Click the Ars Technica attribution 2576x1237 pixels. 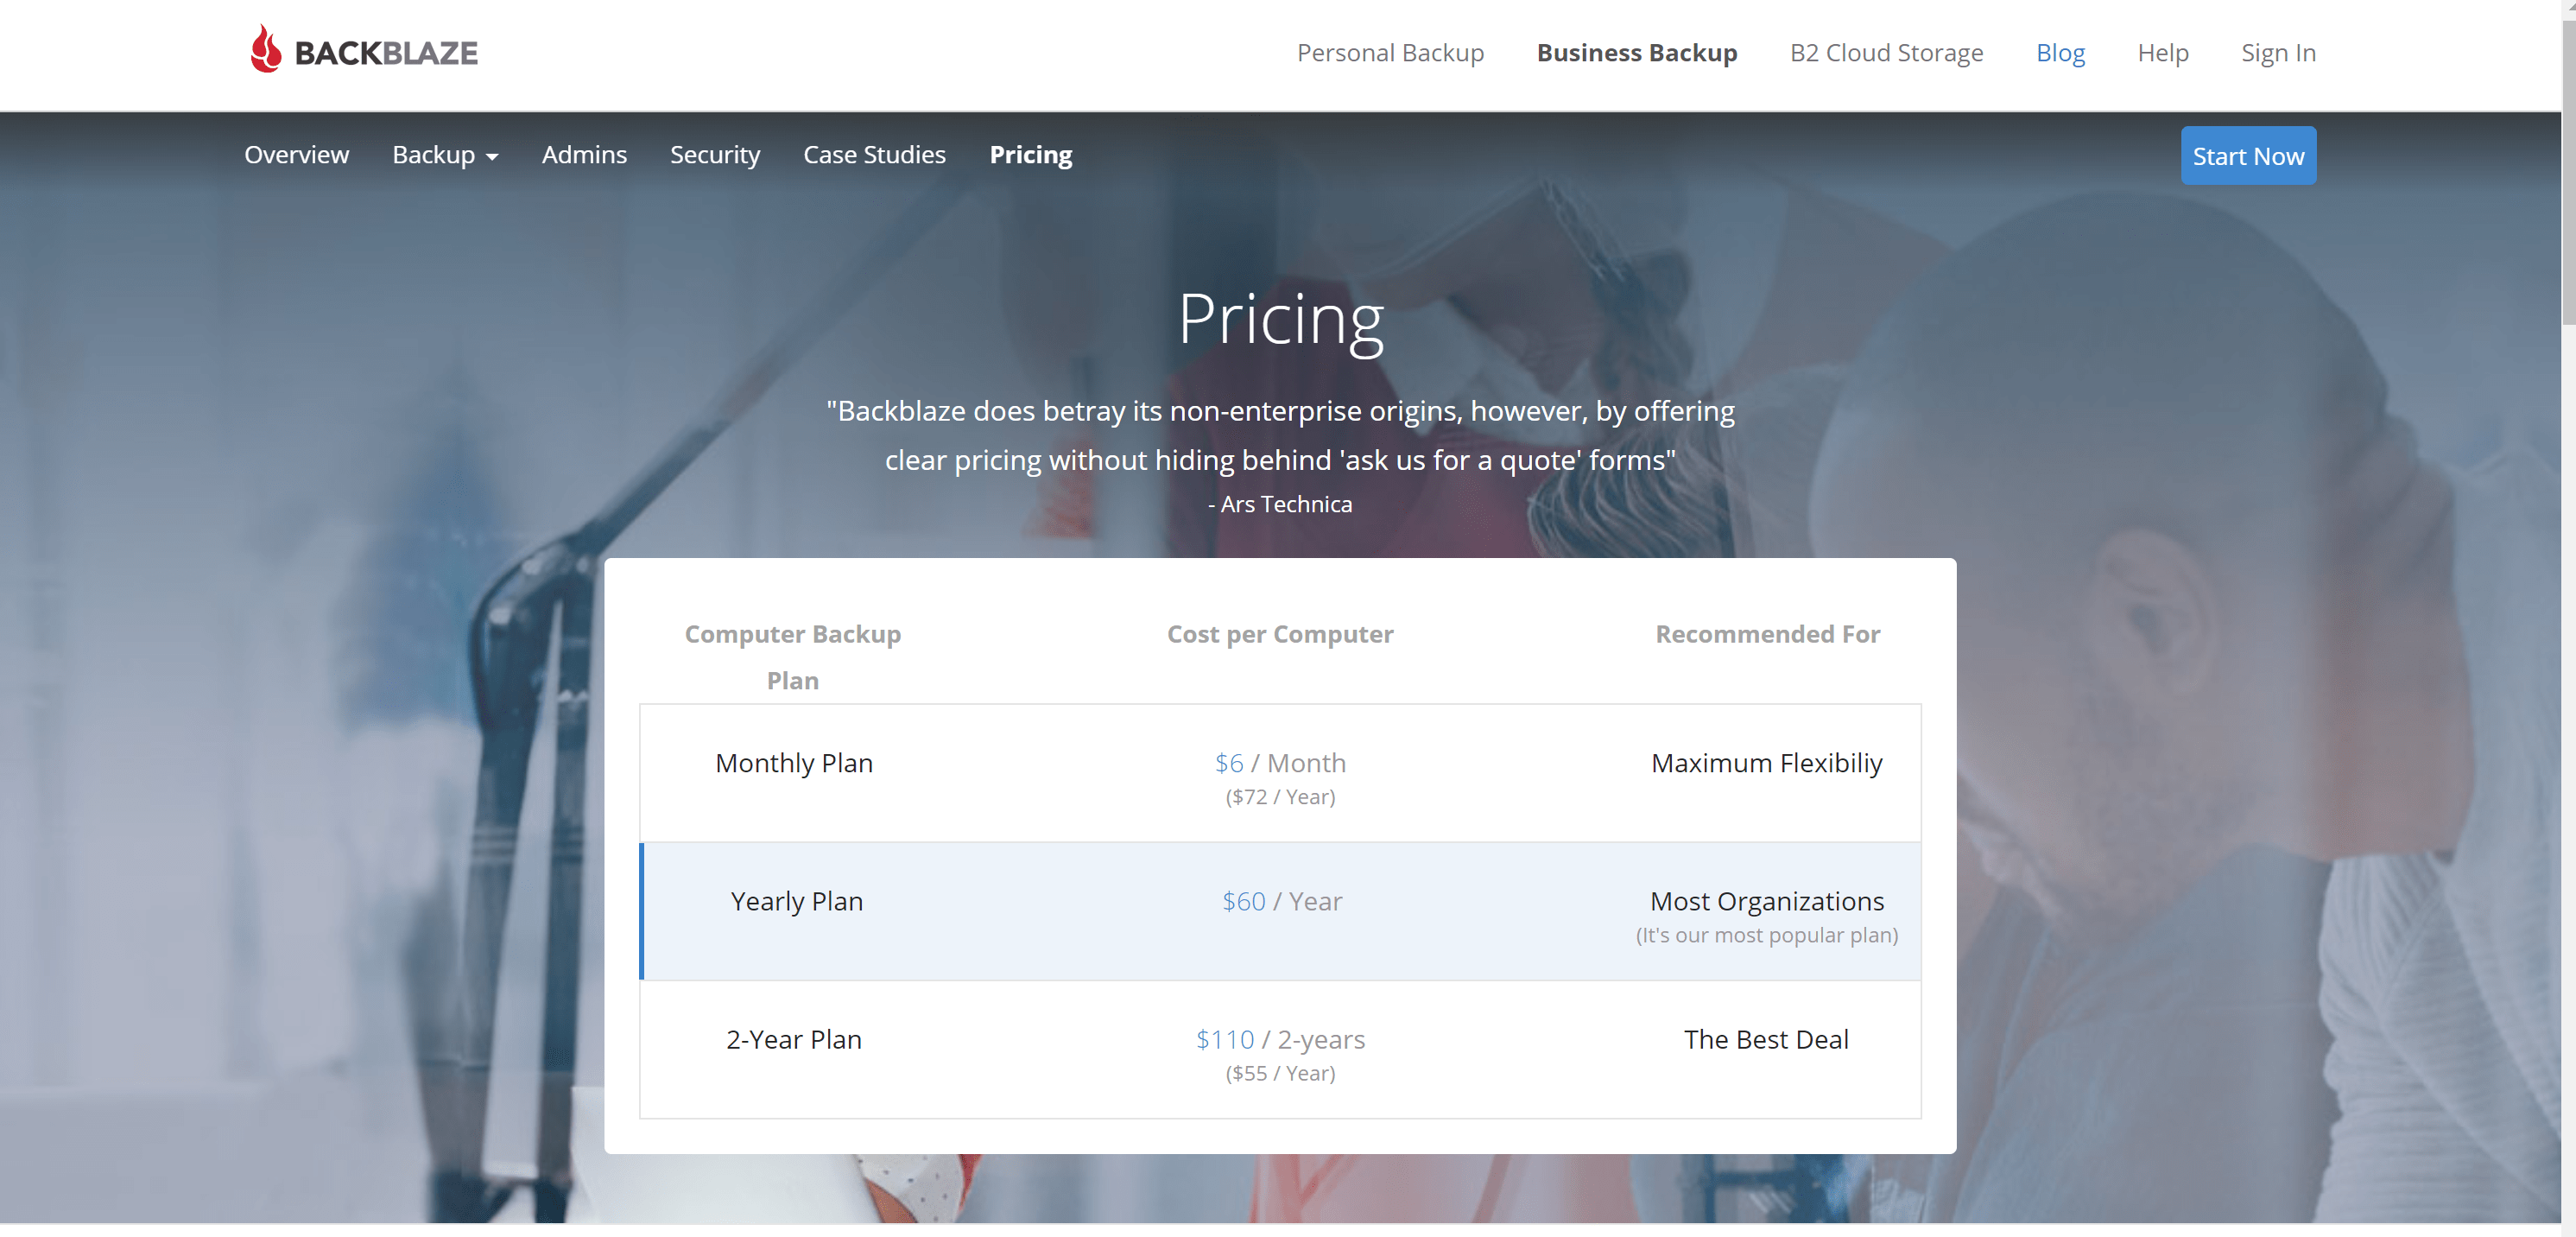[1279, 504]
